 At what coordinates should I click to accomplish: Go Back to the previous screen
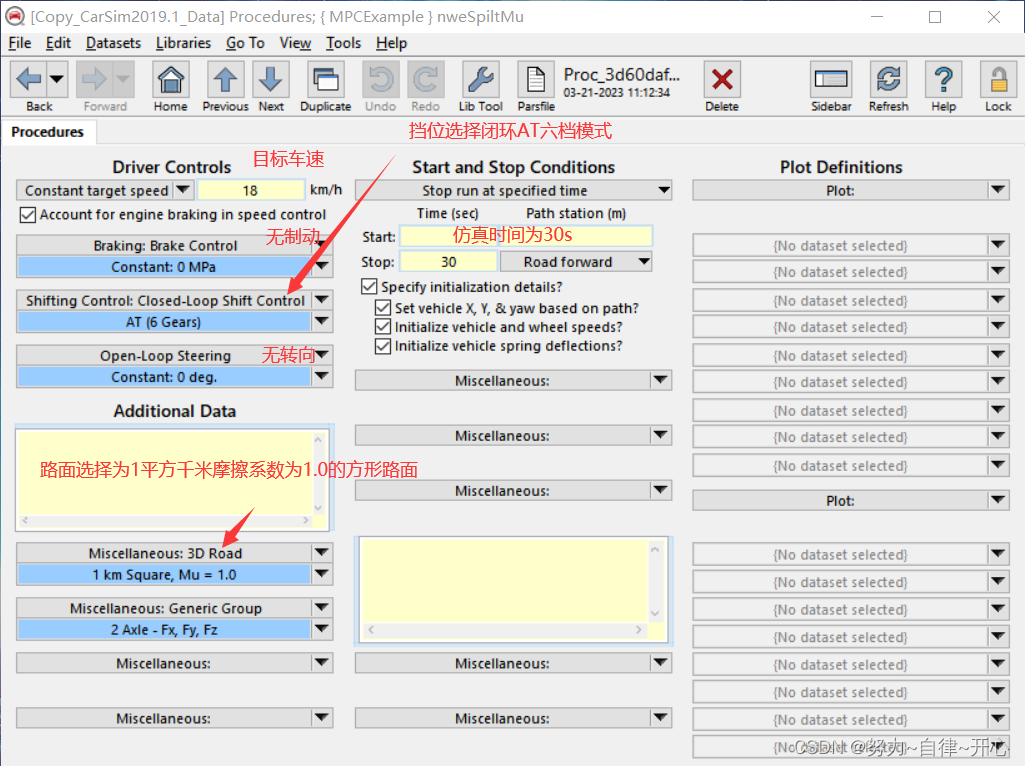click(30, 86)
